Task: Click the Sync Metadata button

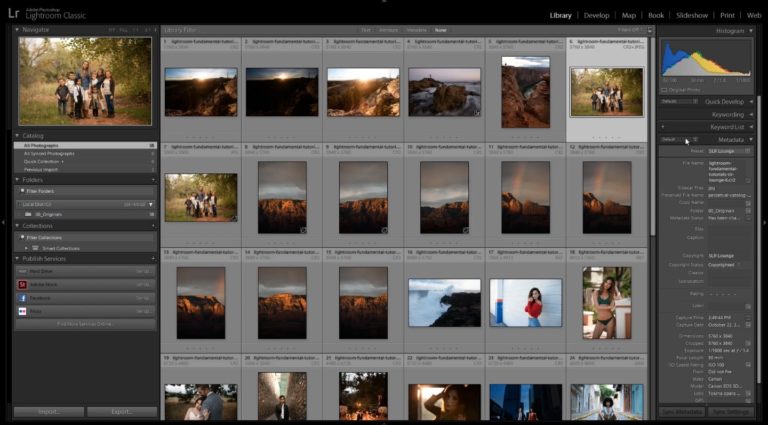Action: [x=680, y=412]
